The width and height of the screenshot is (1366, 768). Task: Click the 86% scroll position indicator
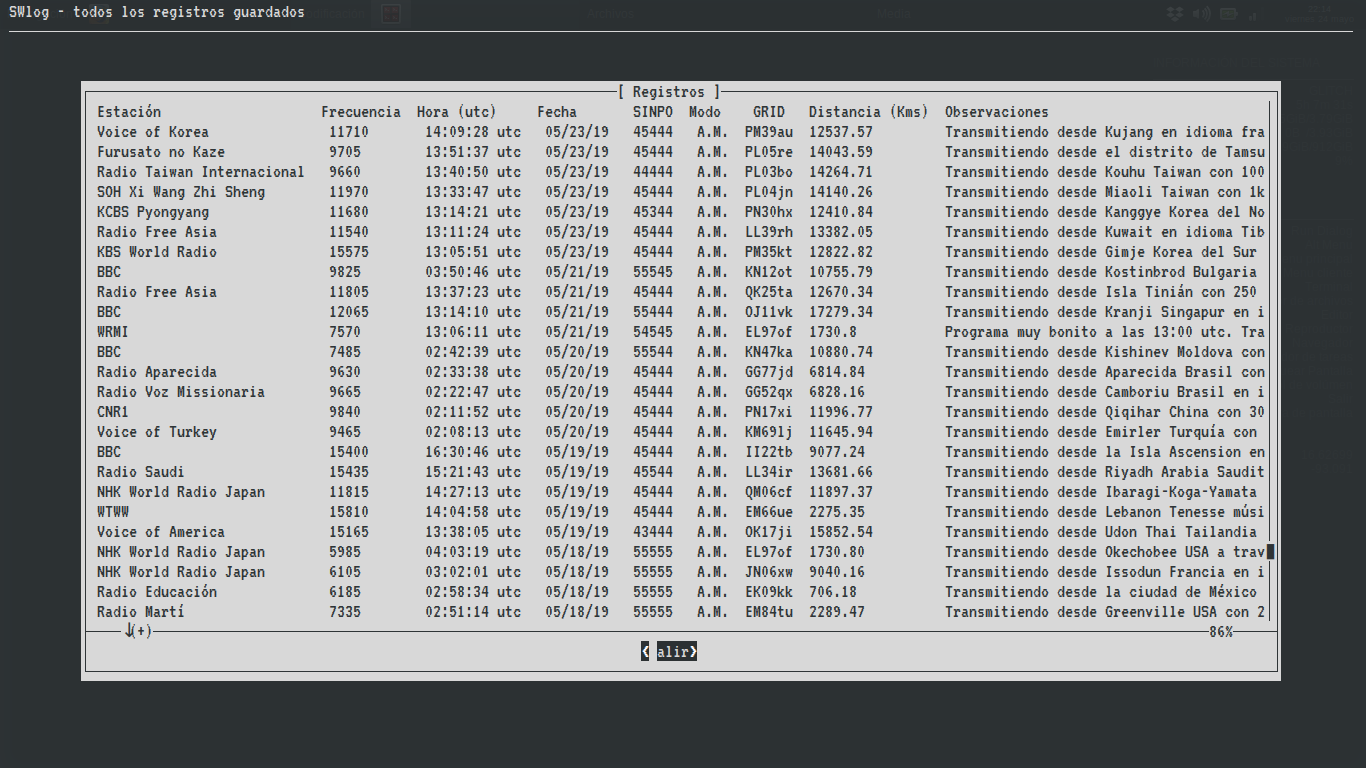(1221, 632)
